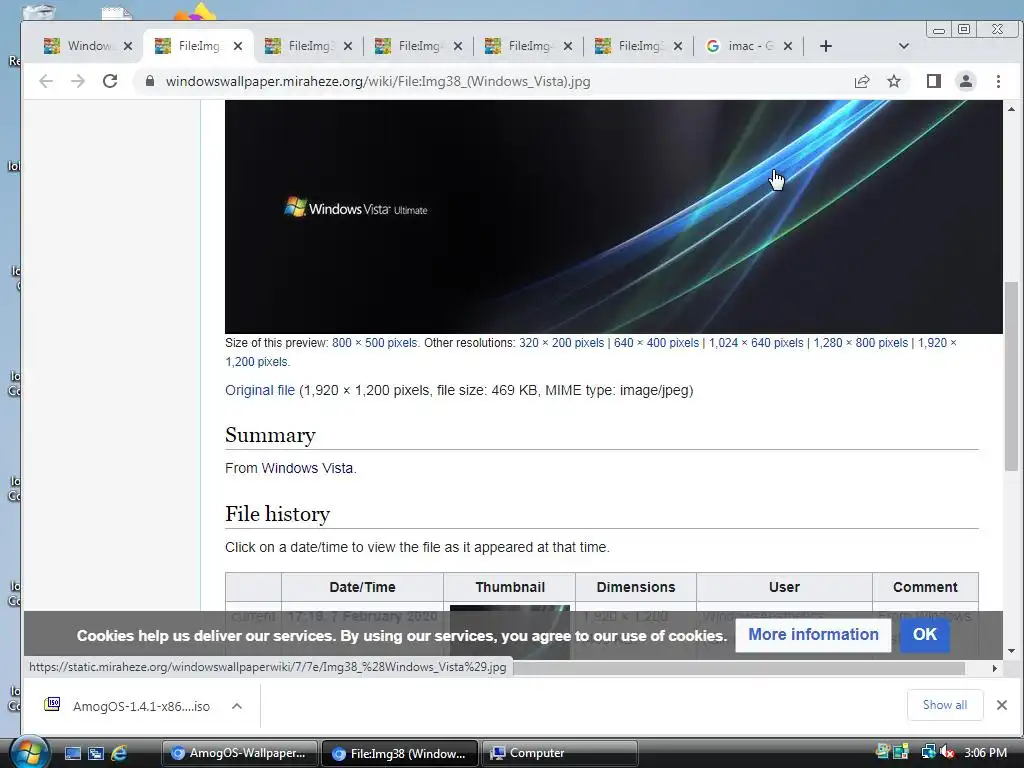Switch to the AmogOS-Wallpaper taskbar window
Viewport: 1024px width, 768px height.
pos(239,753)
